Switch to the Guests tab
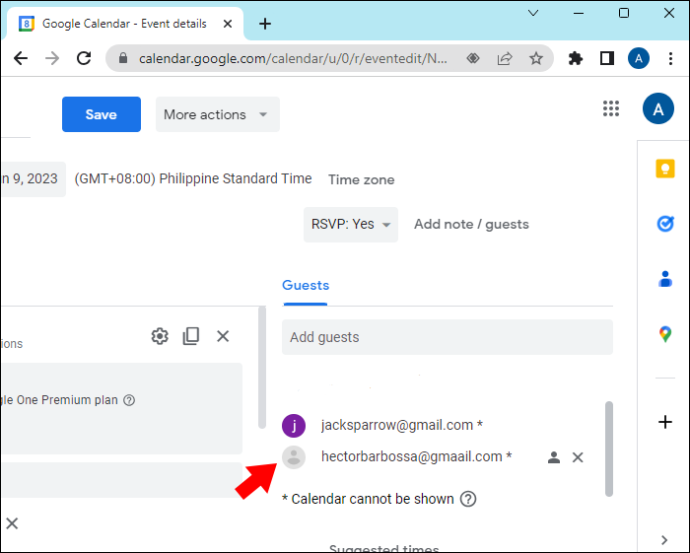Image resolution: width=690 pixels, height=553 pixels. tap(305, 286)
